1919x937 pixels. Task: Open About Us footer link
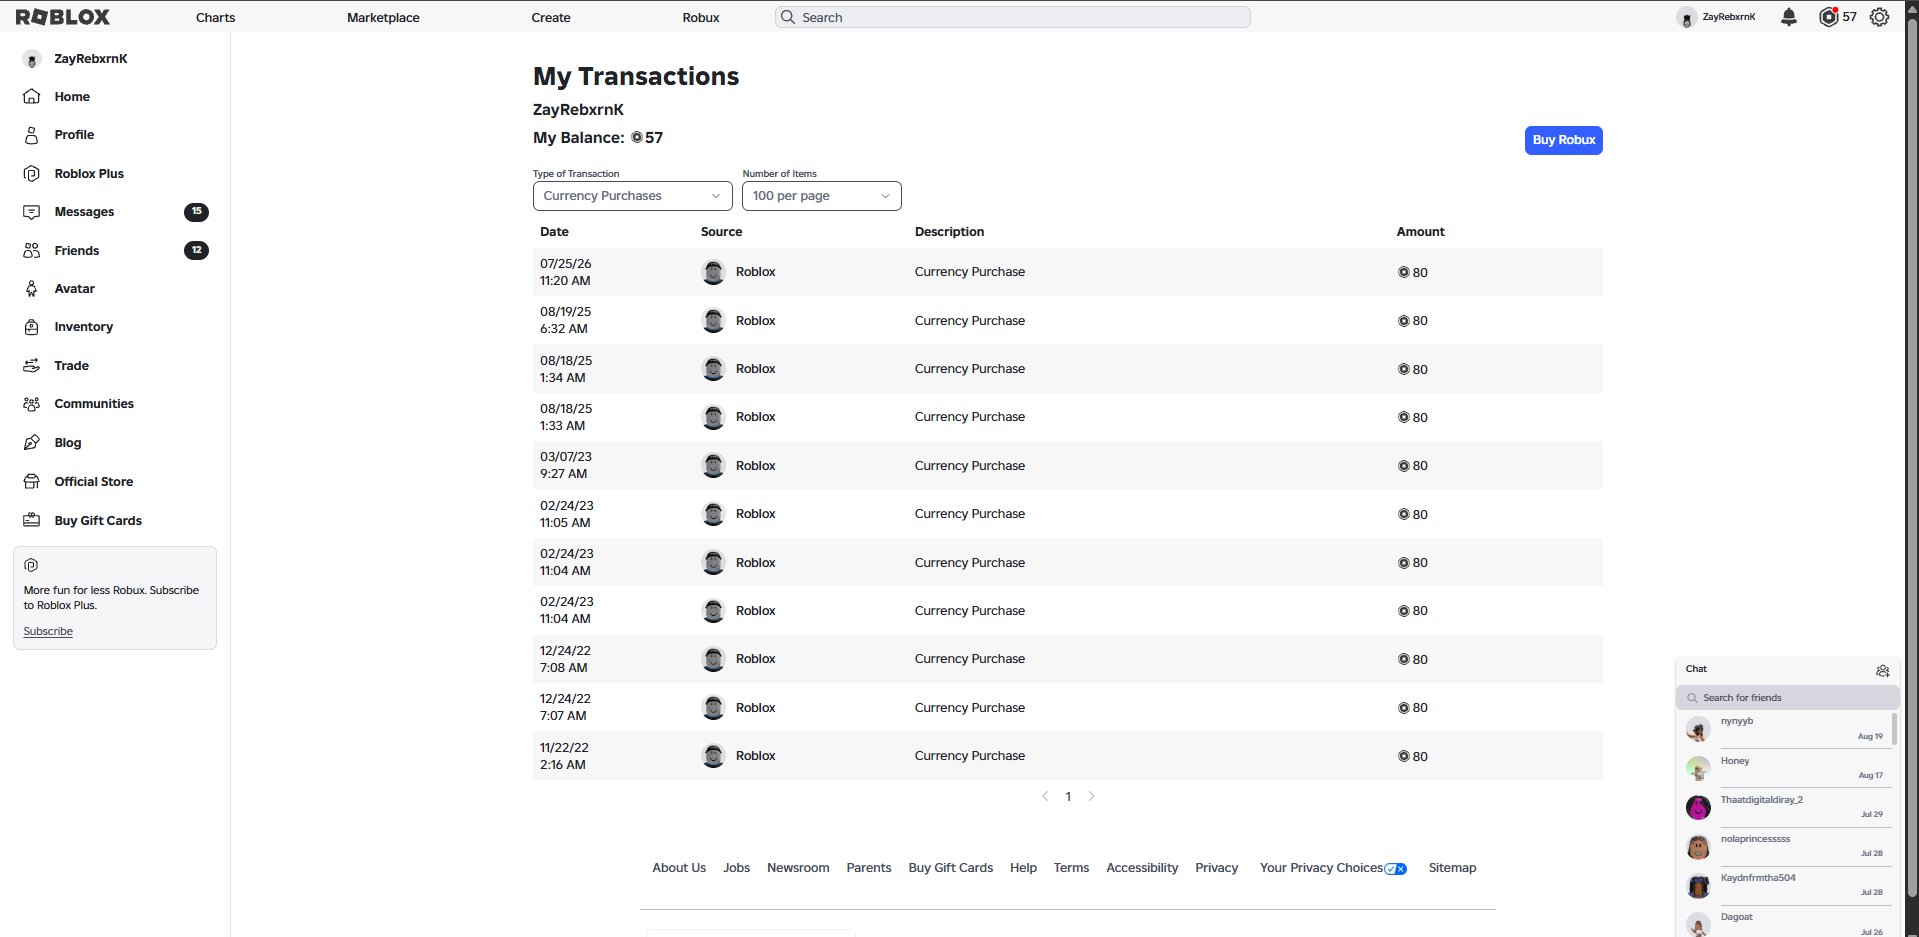click(679, 868)
